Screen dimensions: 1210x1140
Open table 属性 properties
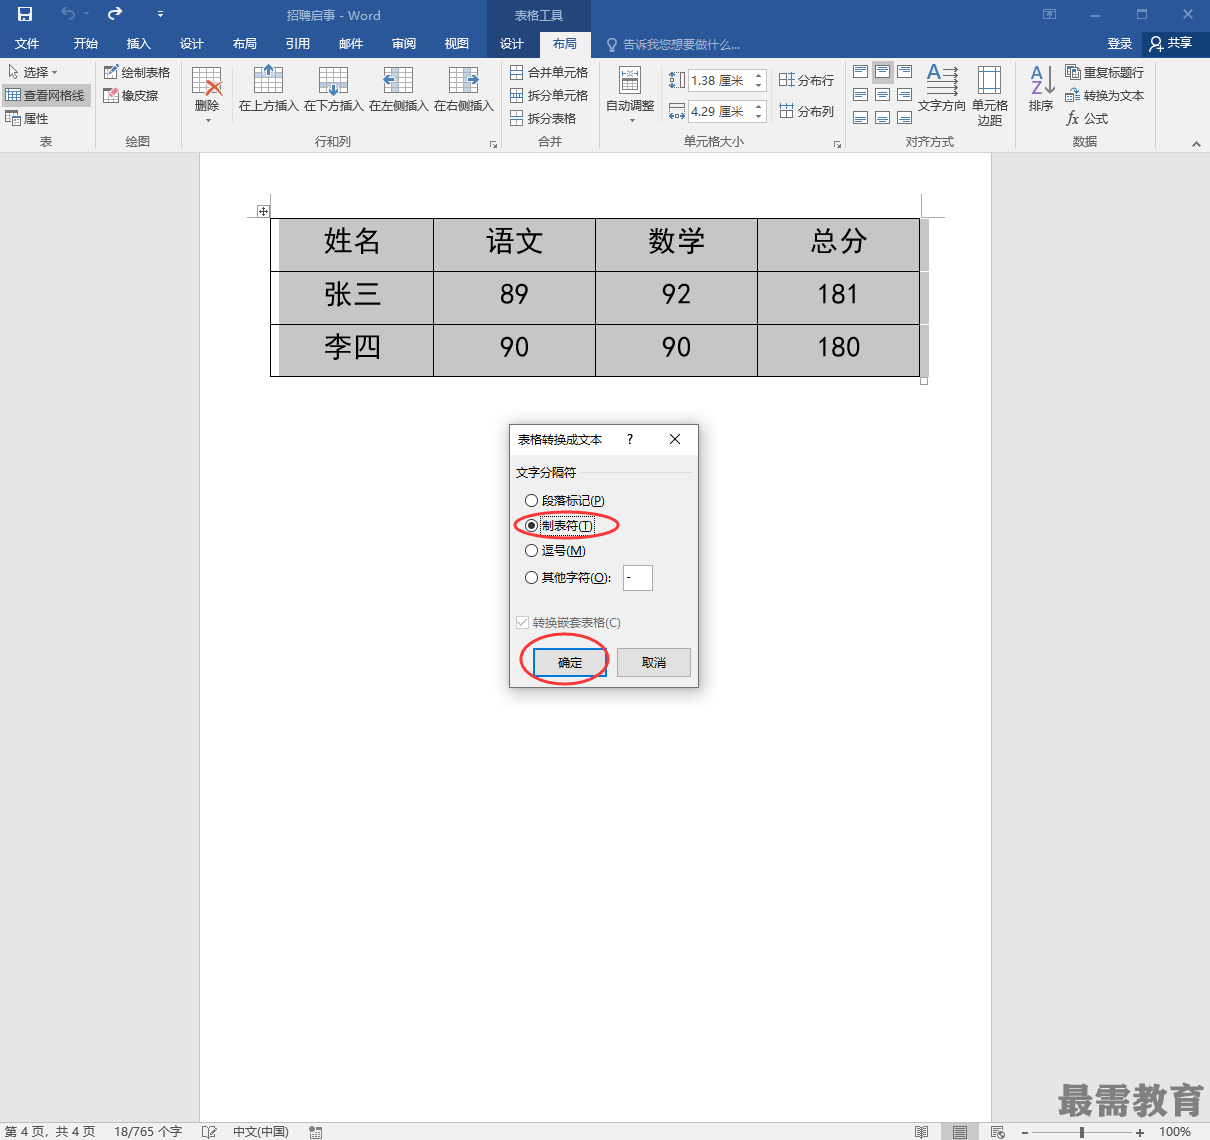pyautogui.click(x=27, y=118)
